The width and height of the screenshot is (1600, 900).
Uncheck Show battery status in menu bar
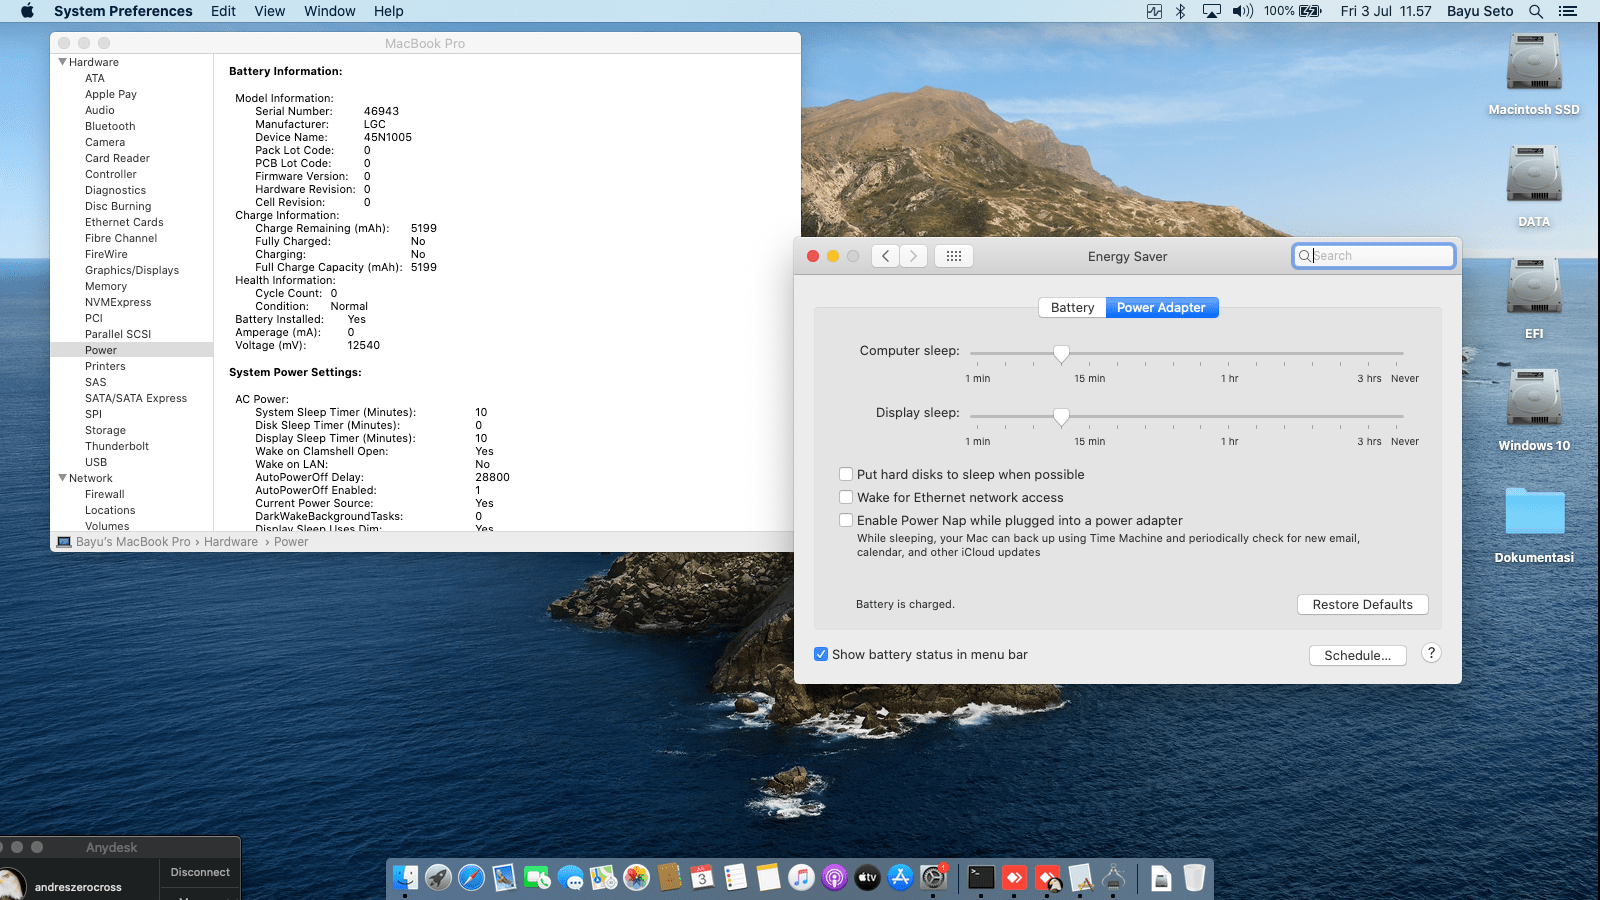(821, 655)
